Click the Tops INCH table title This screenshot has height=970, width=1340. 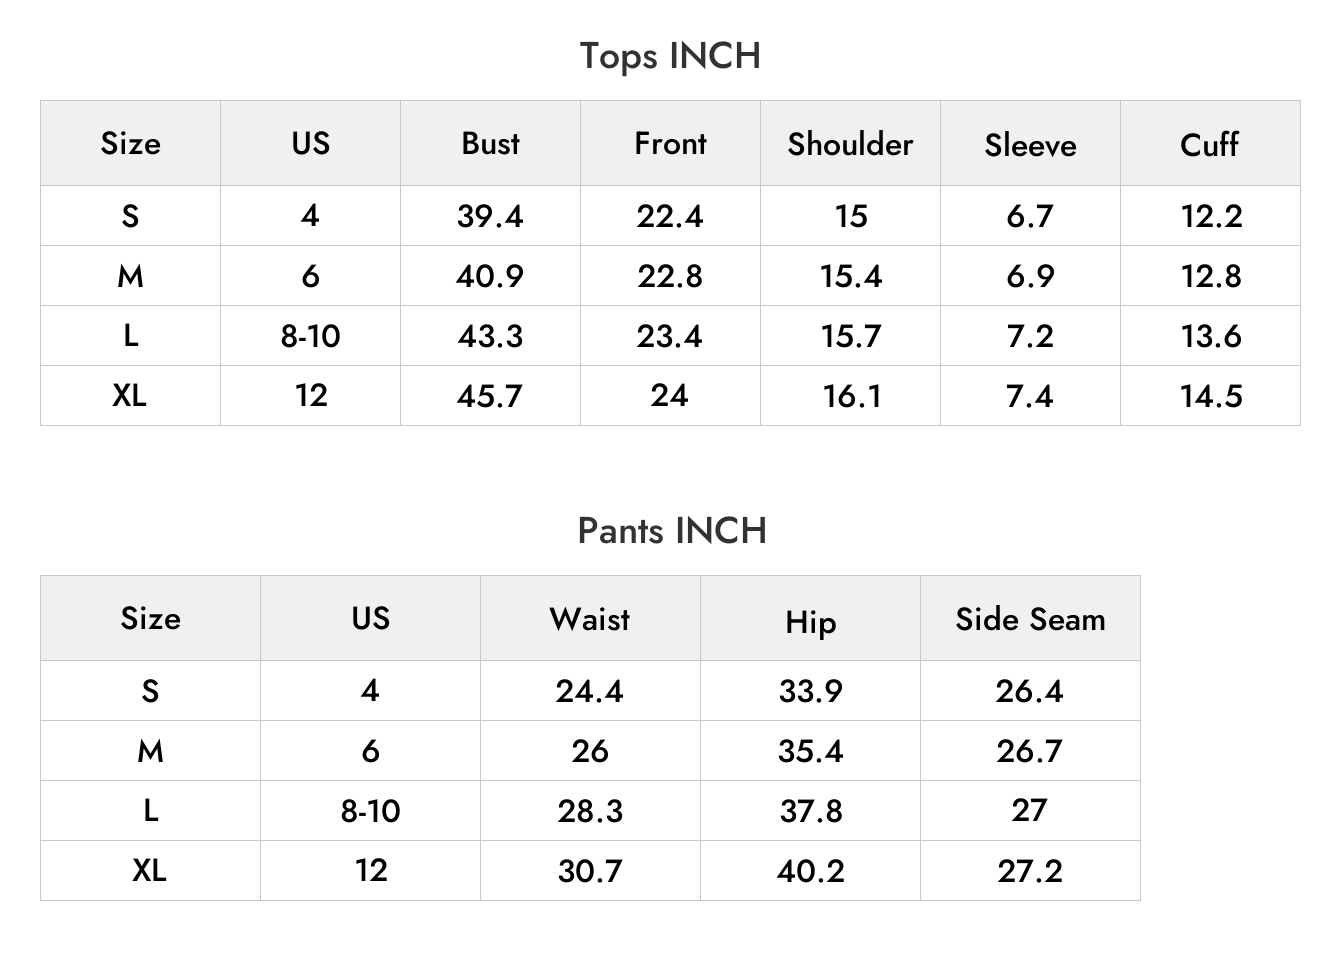670,56
